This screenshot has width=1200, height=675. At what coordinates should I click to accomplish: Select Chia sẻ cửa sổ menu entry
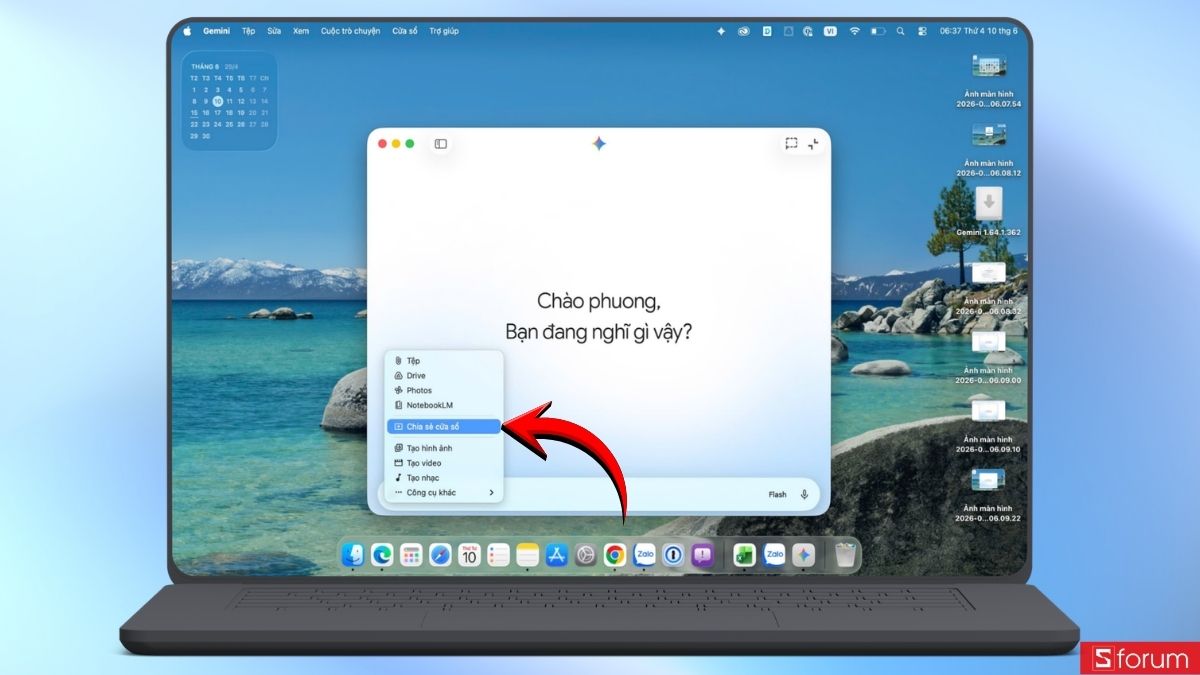(x=444, y=427)
